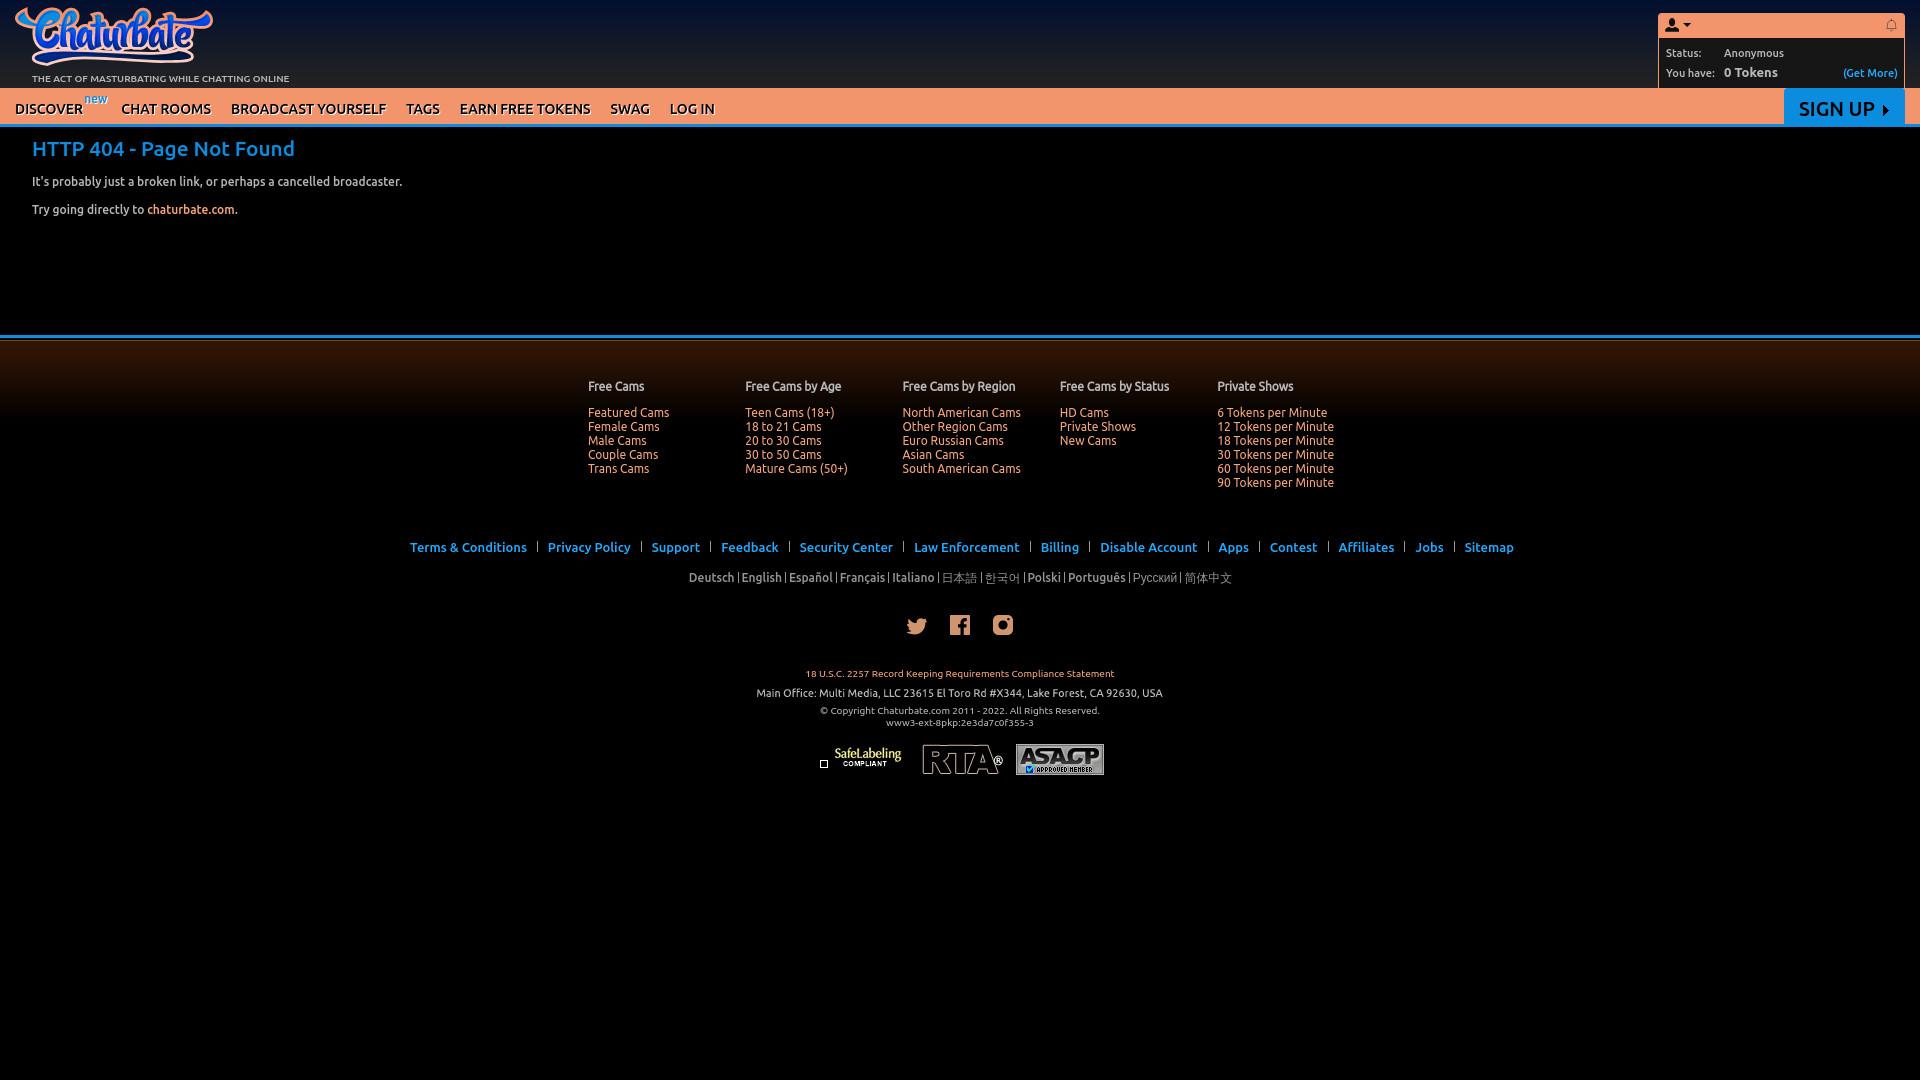Switch language to Deutsch
Viewport: 1920px width, 1080px height.
(x=711, y=578)
